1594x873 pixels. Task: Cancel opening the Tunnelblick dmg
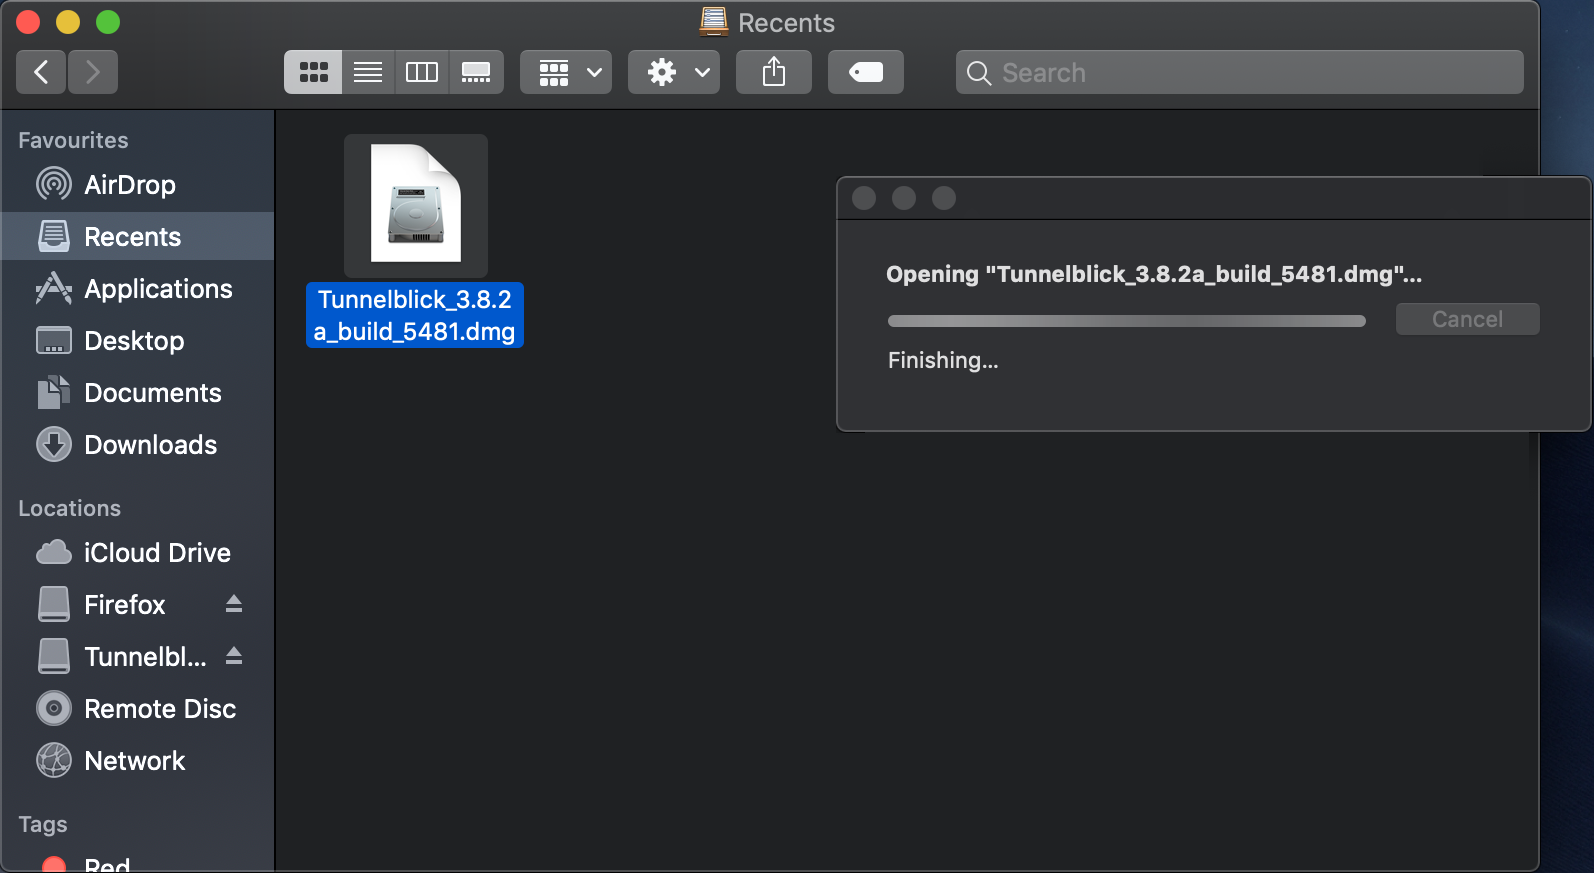[x=1467, y=319]
